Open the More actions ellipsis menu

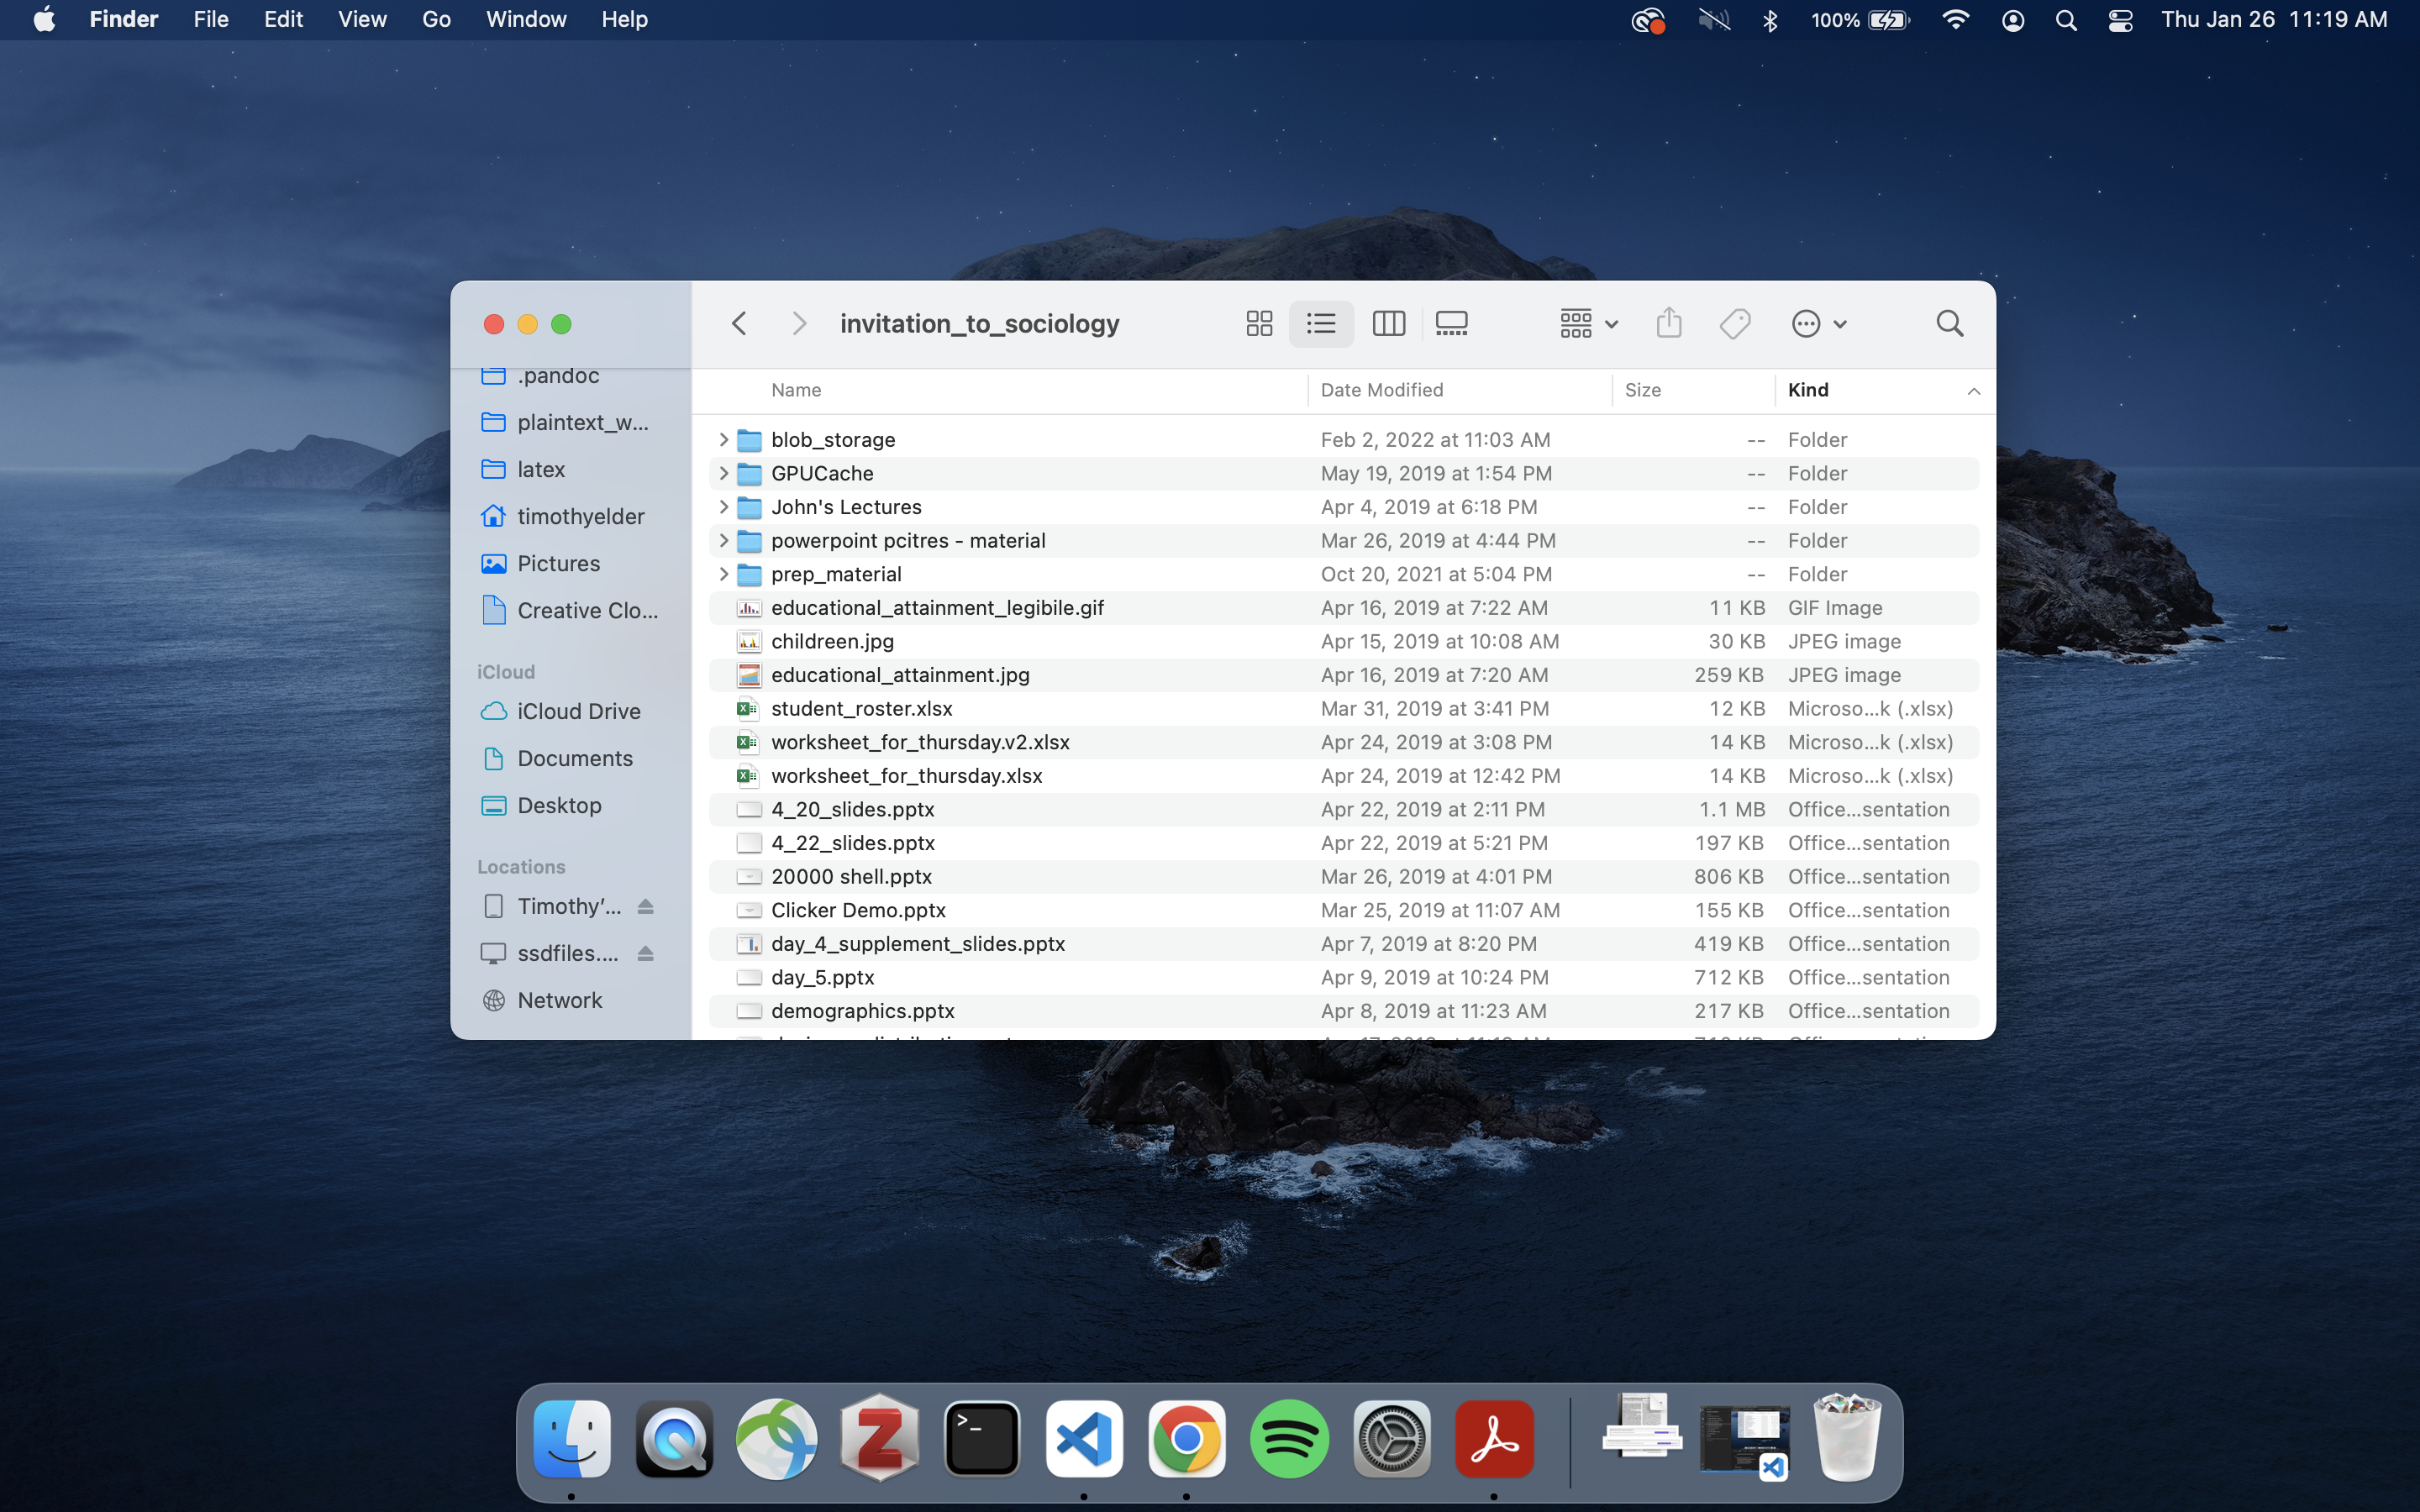[1818, 323]
